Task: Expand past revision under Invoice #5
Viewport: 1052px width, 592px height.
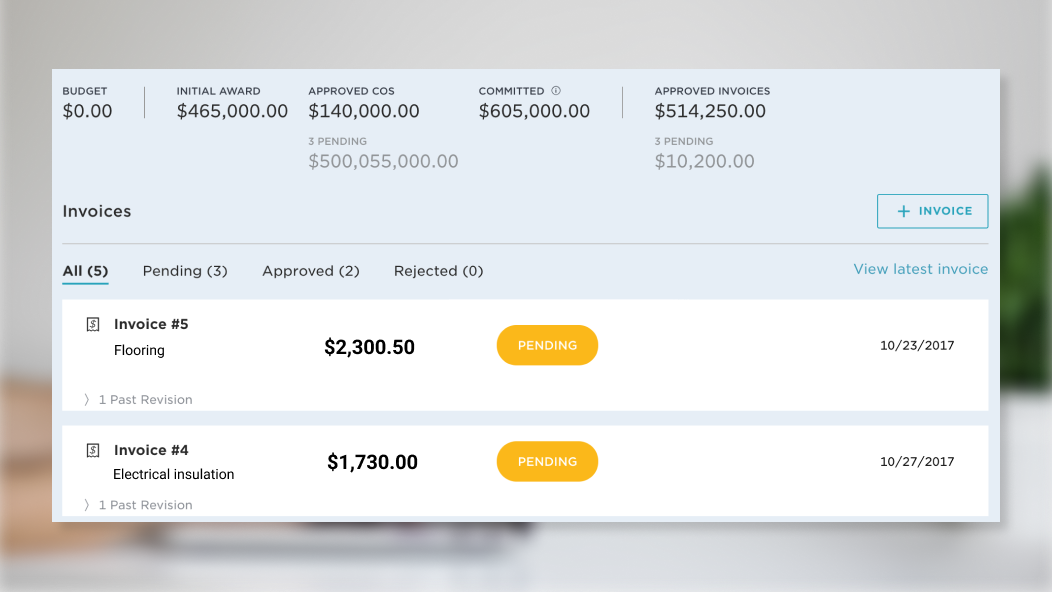Action: [x=138, y=400]
